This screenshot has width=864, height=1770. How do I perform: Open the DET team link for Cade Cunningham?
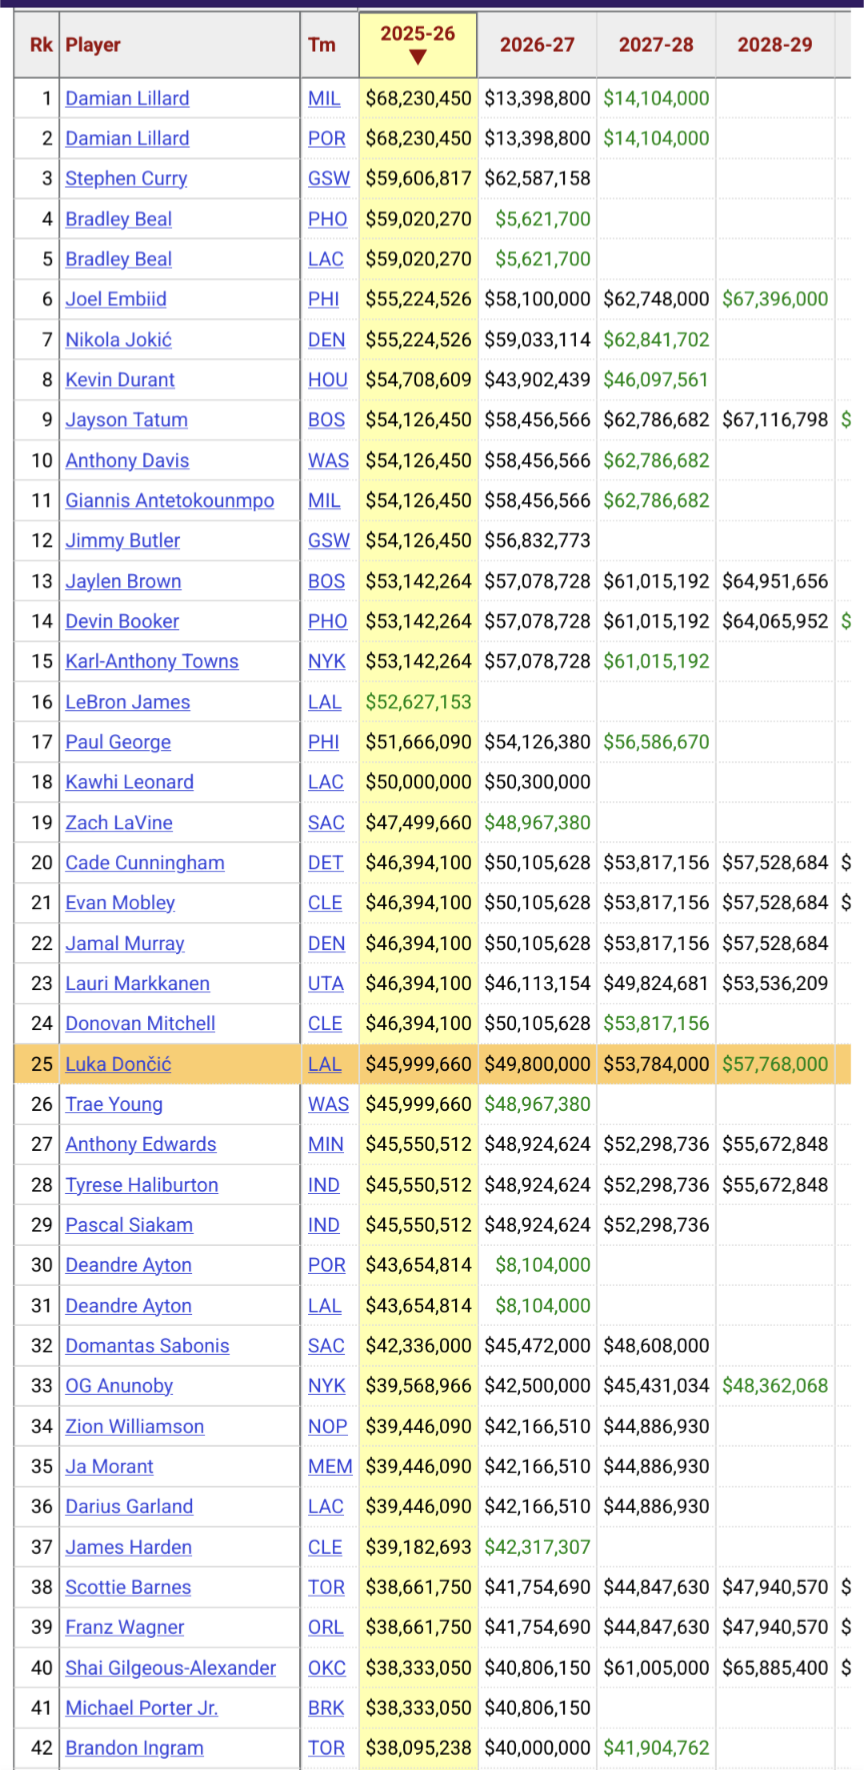click(326, 863)
